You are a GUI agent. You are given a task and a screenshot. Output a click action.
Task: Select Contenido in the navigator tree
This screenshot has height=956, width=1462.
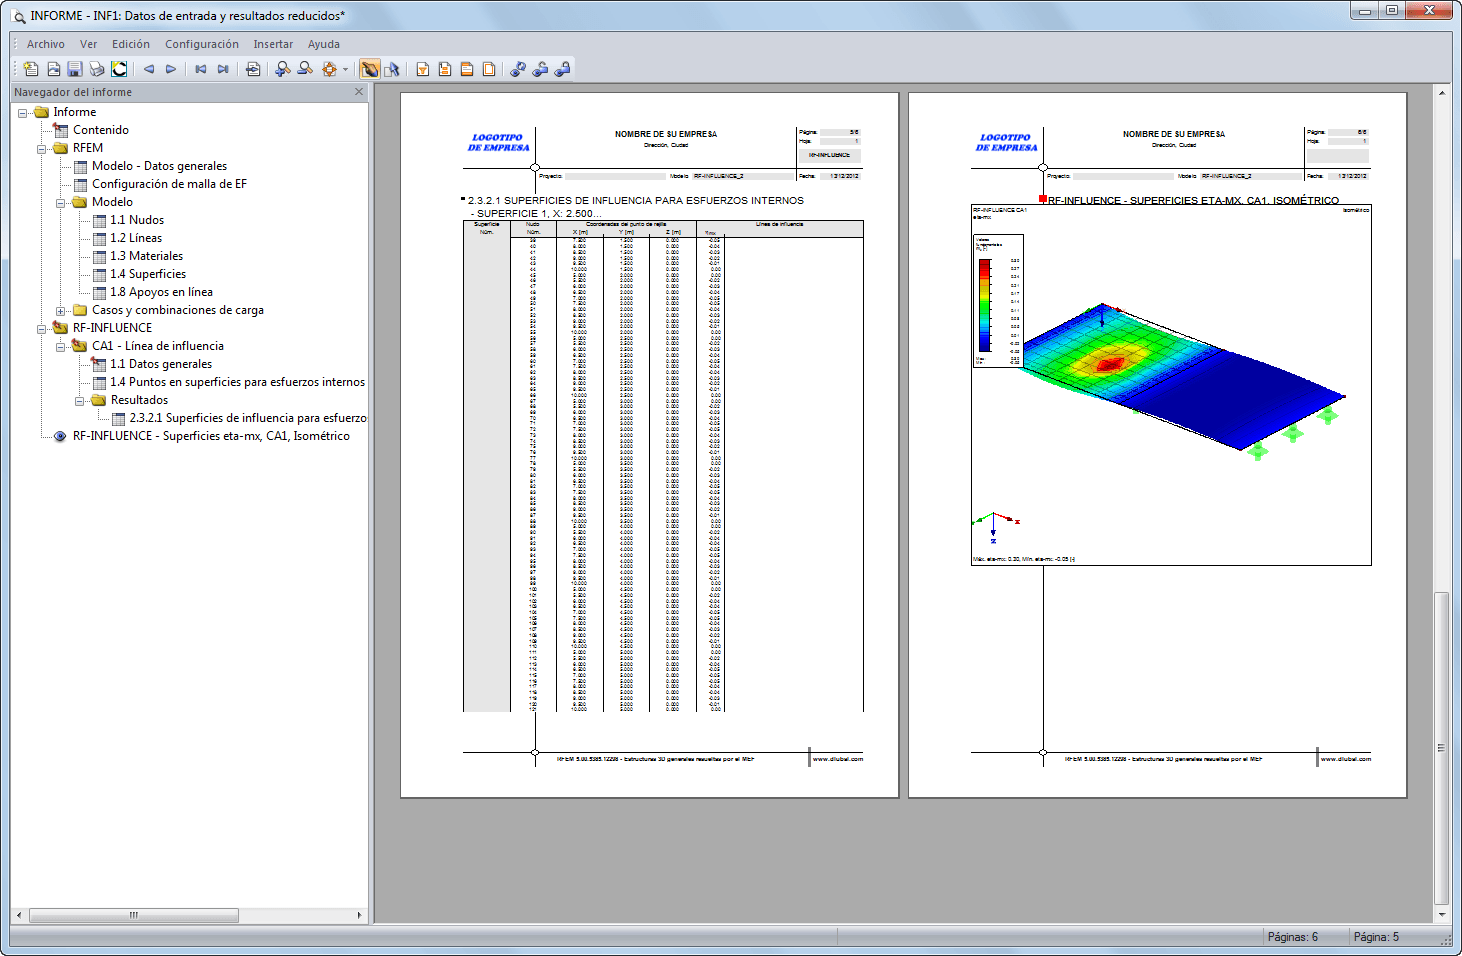click(x=101, y=130)
